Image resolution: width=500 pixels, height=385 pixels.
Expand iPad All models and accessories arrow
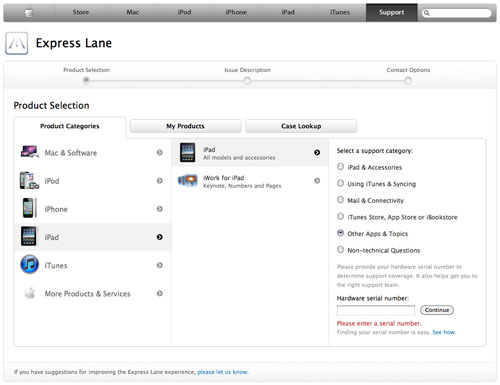click(317, 152)
